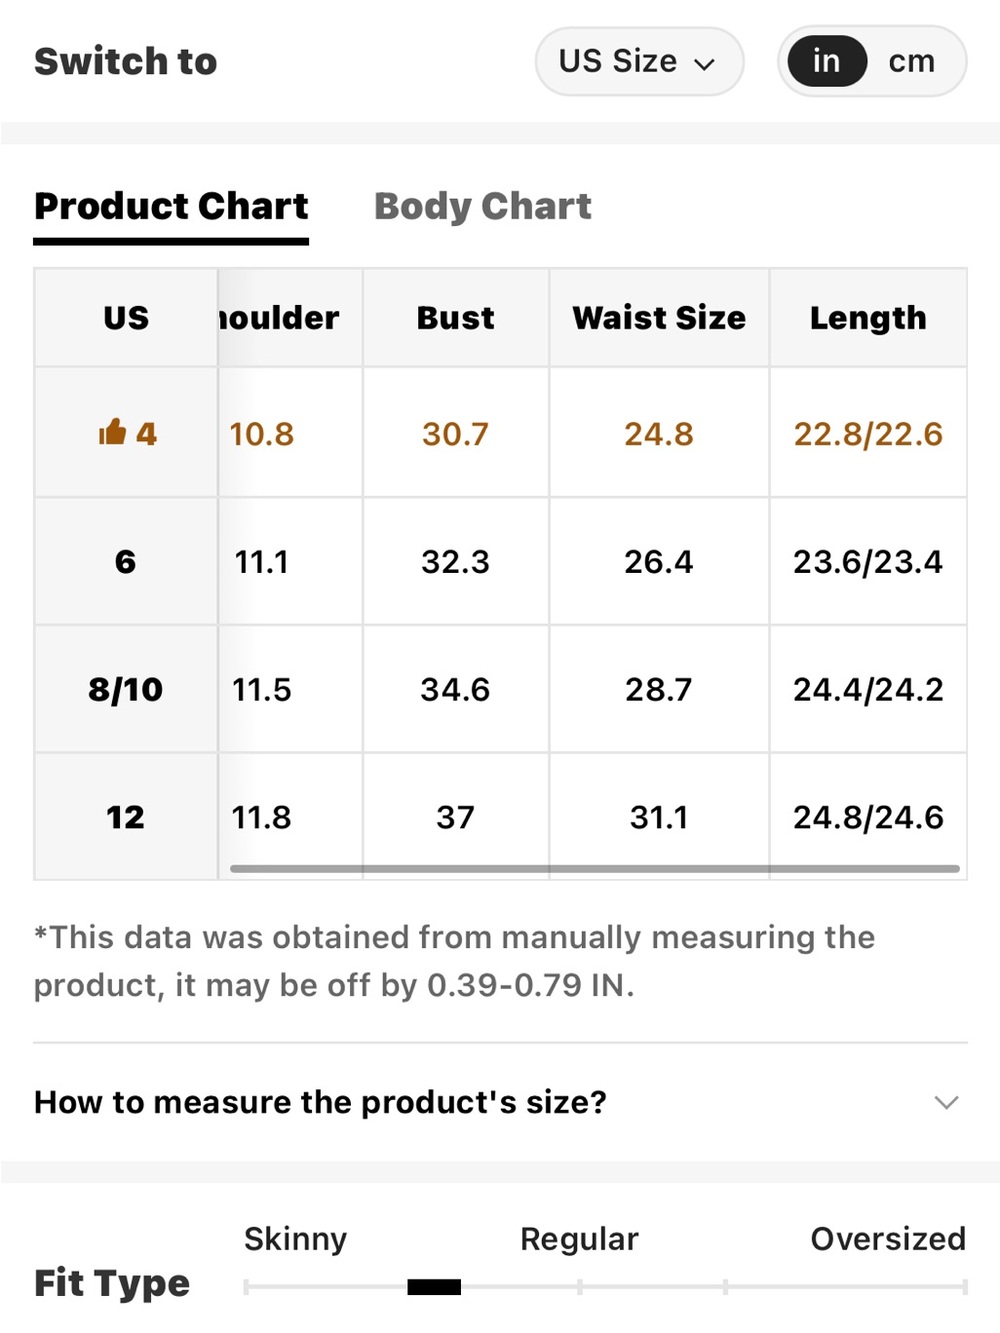Select the size 6 row header

(x=125, y=561)
